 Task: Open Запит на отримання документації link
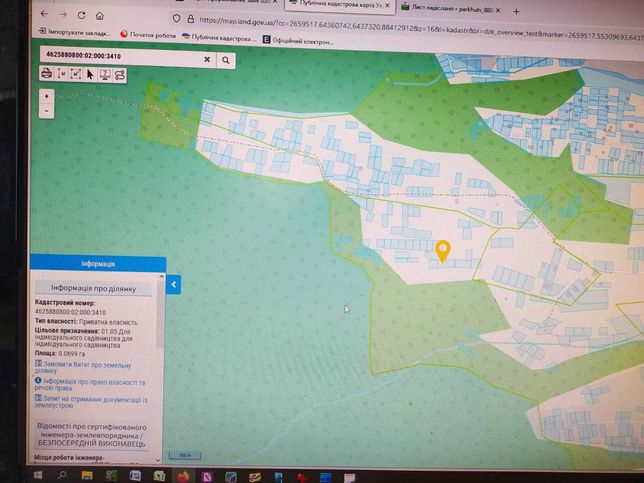[x=91, y=402]
